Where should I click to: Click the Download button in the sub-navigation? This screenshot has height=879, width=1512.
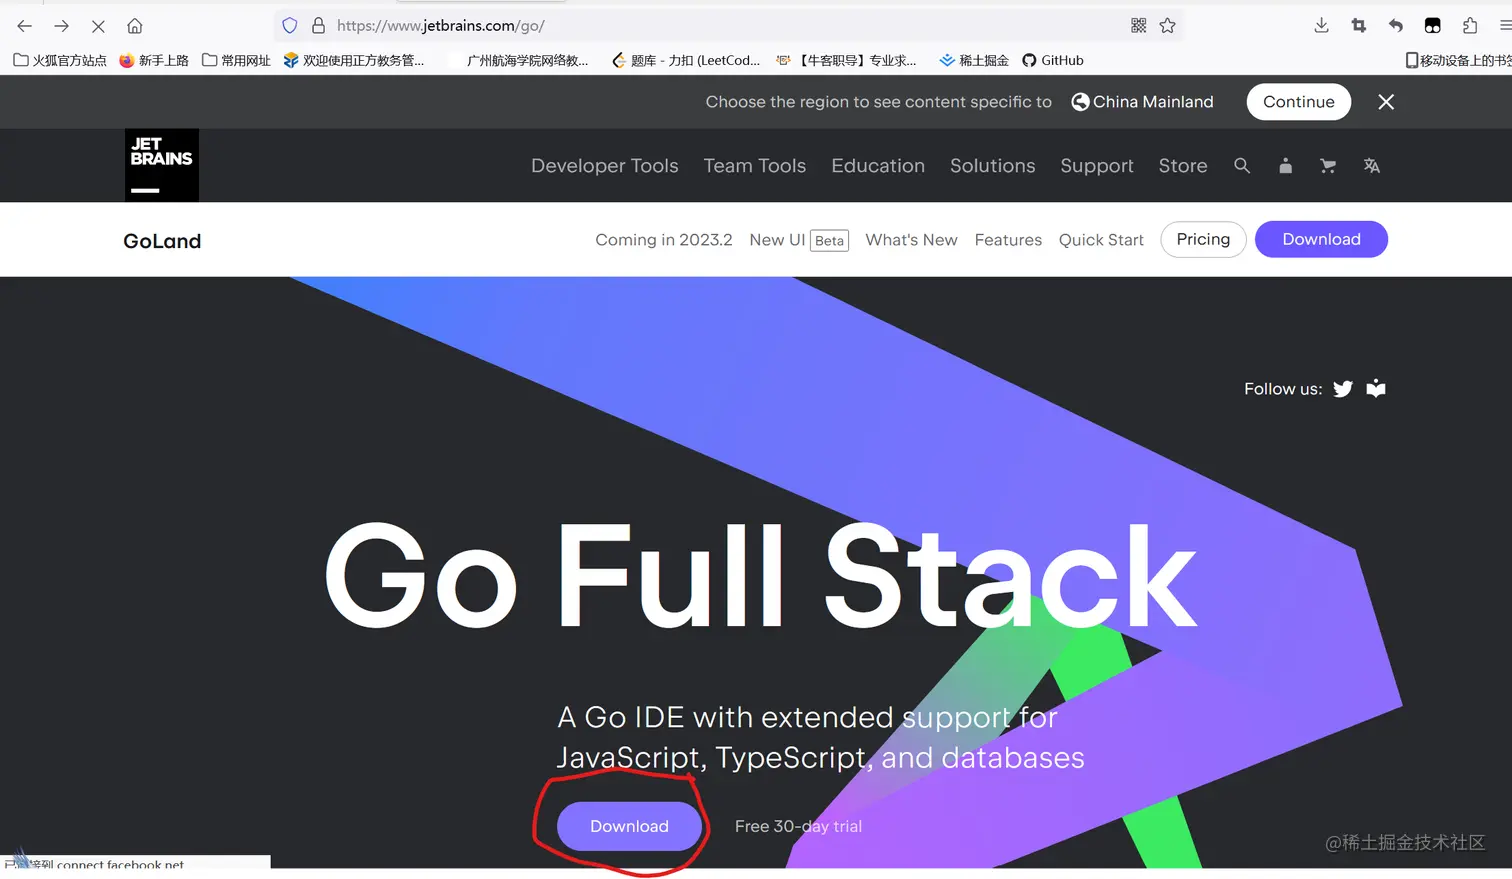(1321, 239)
